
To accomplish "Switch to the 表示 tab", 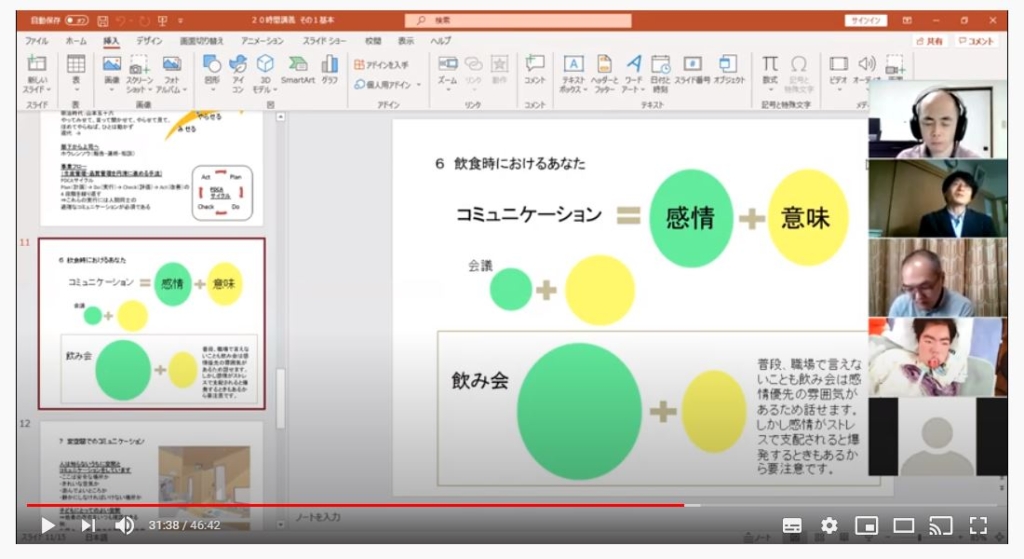I will point(406,40).
